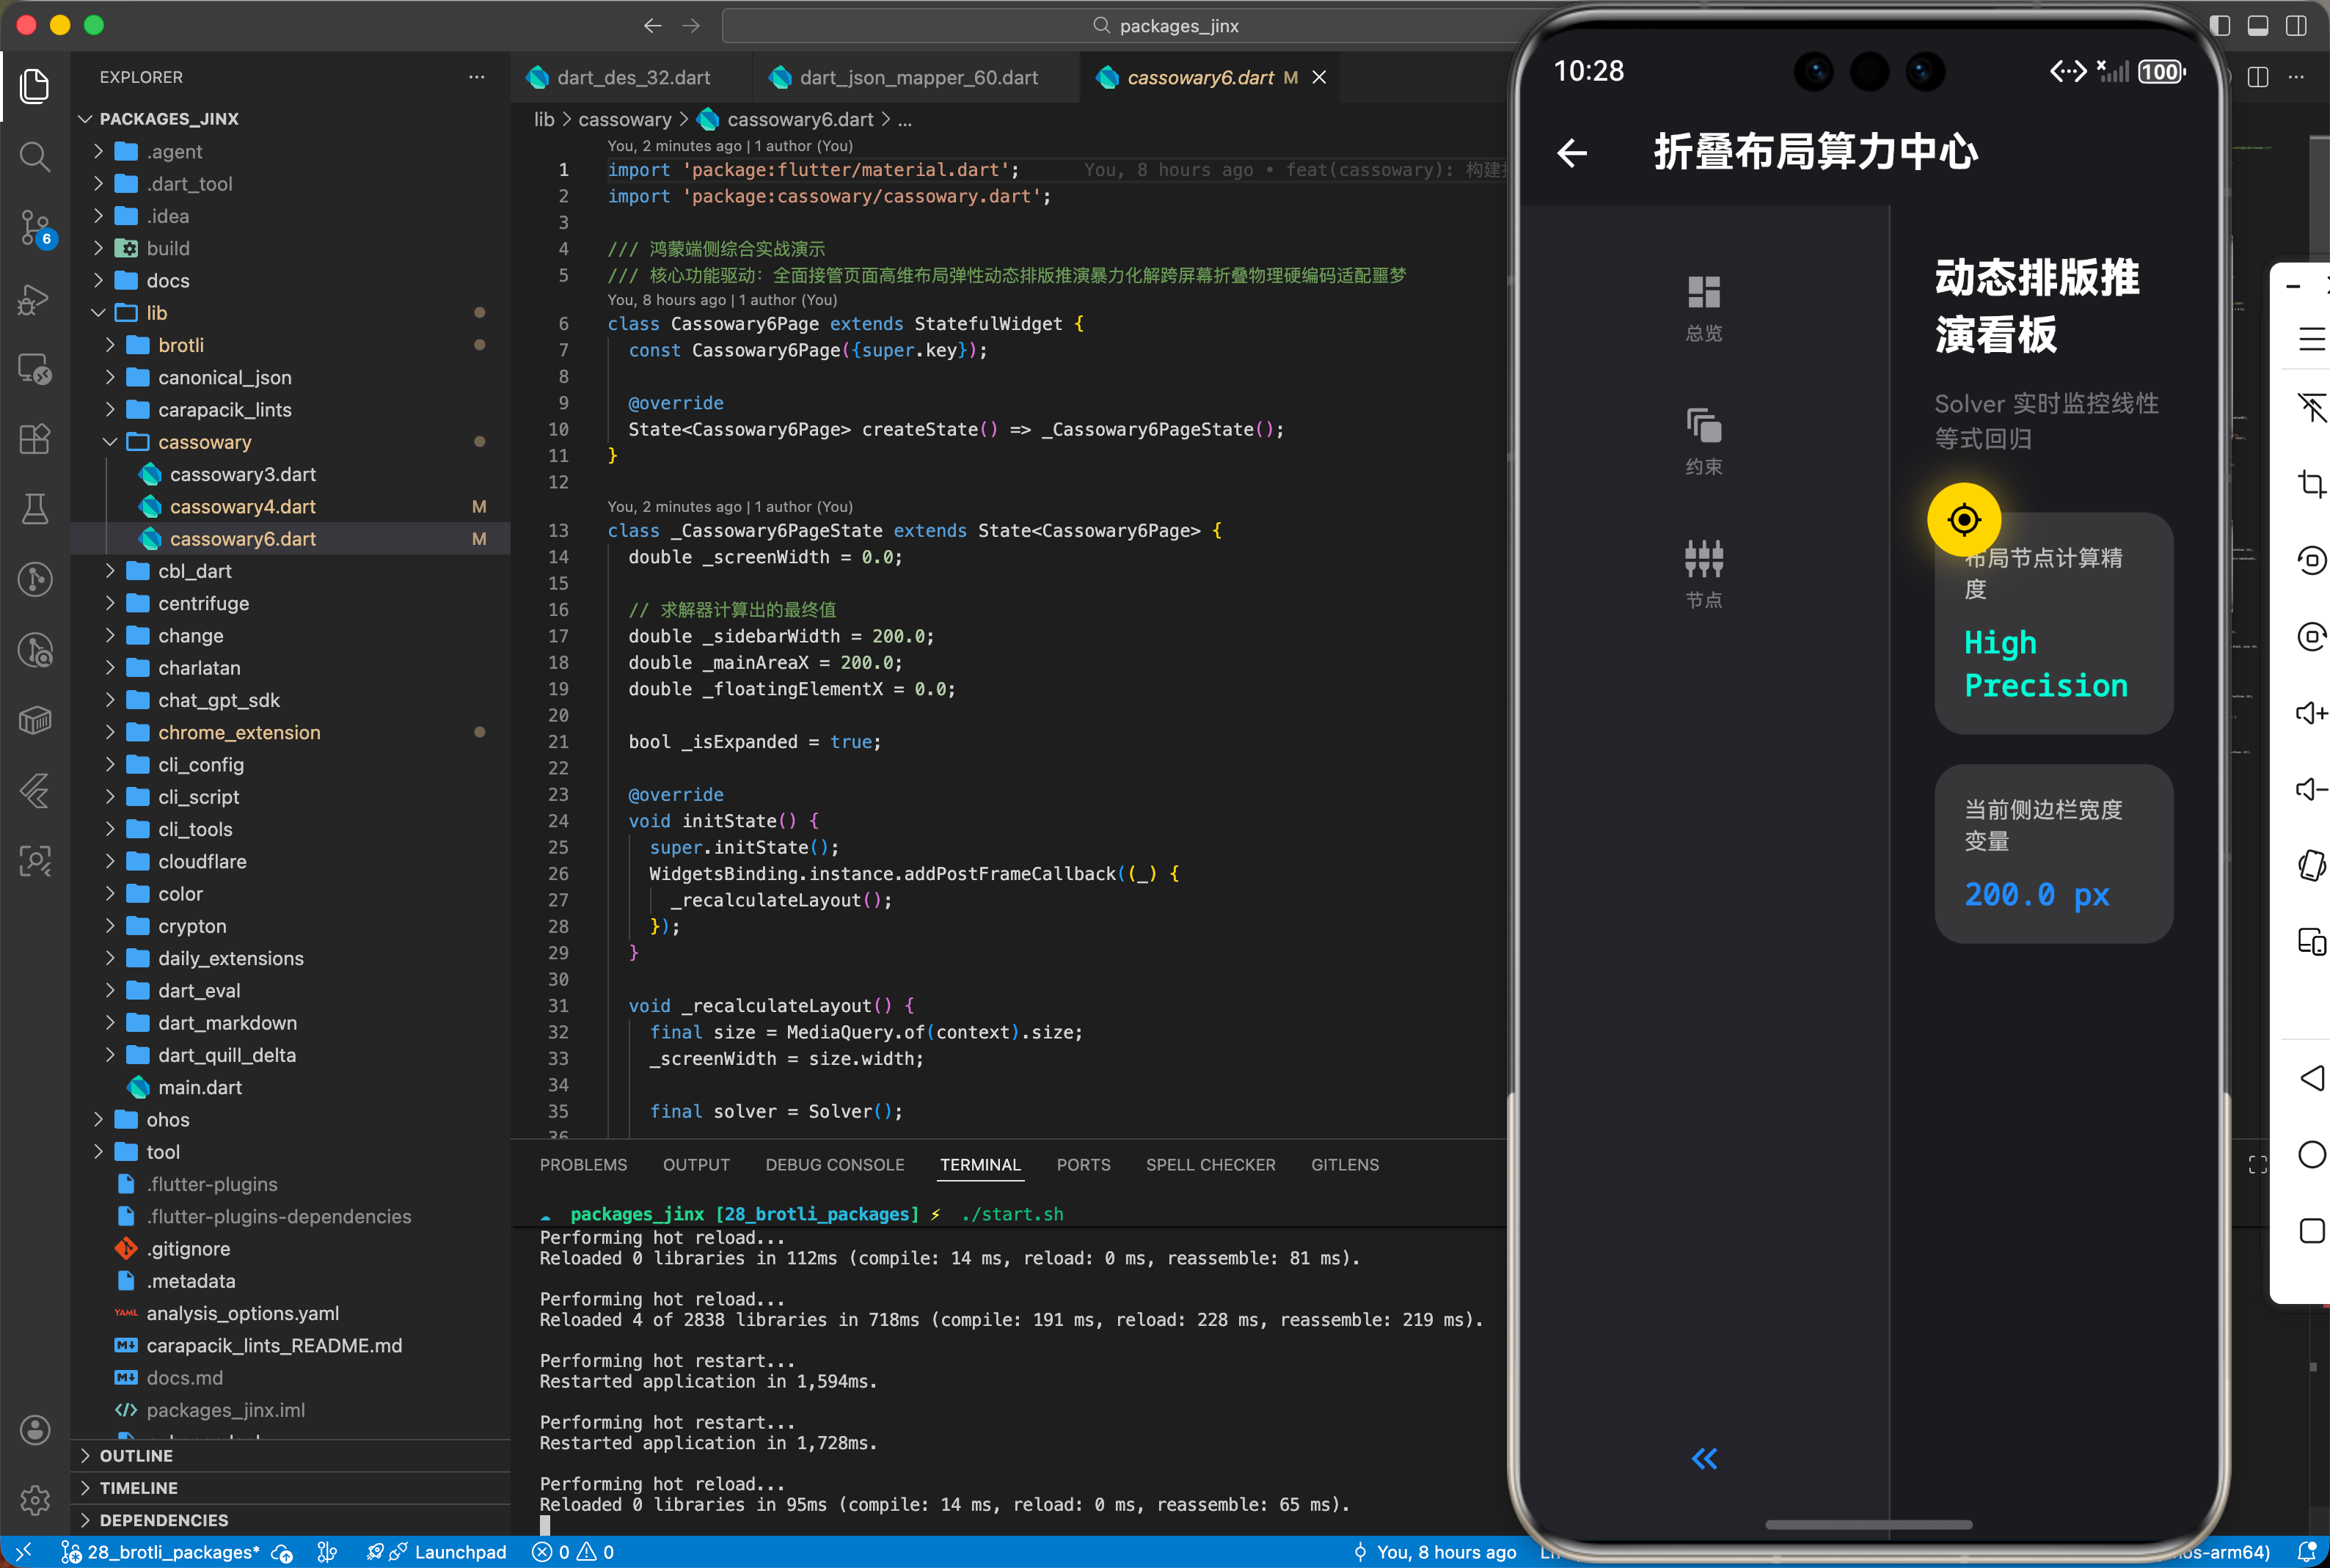Open the Manage gear settings icon

pyautogui.click(x=35, y=1499)
